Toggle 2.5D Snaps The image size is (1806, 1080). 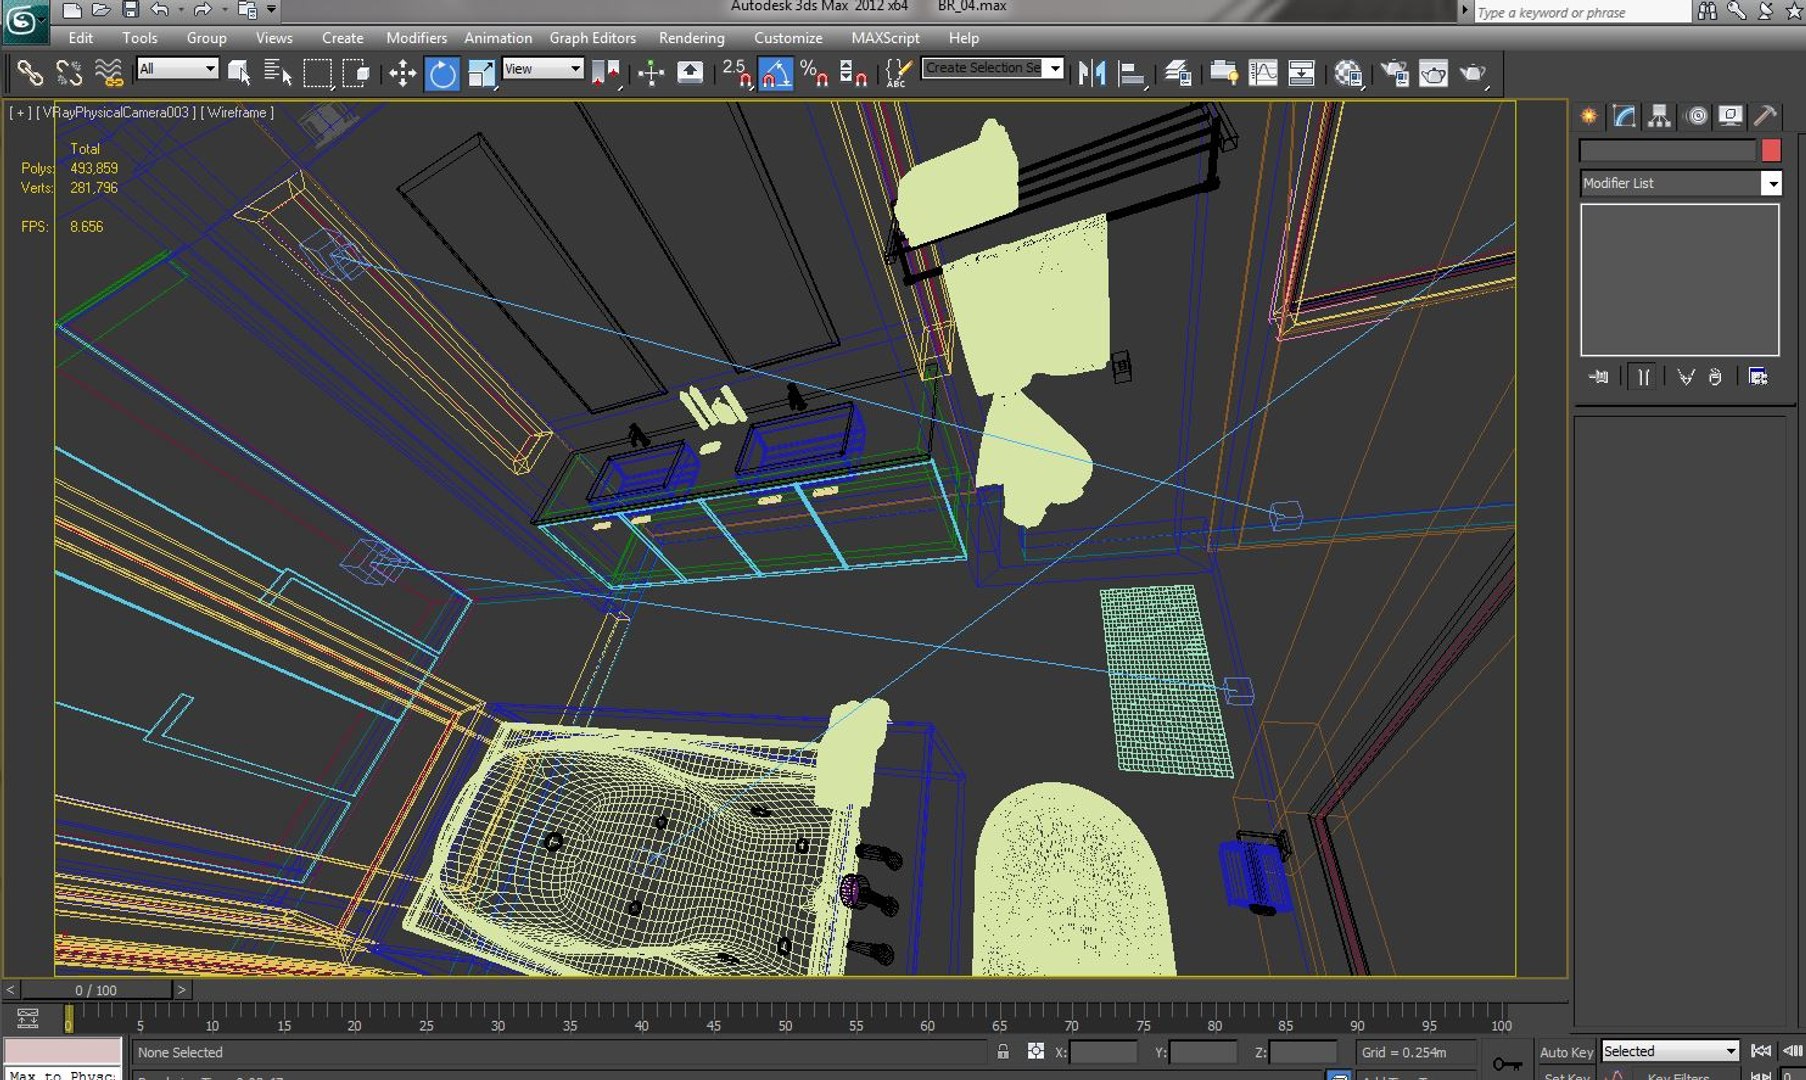click(x=737, y=73)
